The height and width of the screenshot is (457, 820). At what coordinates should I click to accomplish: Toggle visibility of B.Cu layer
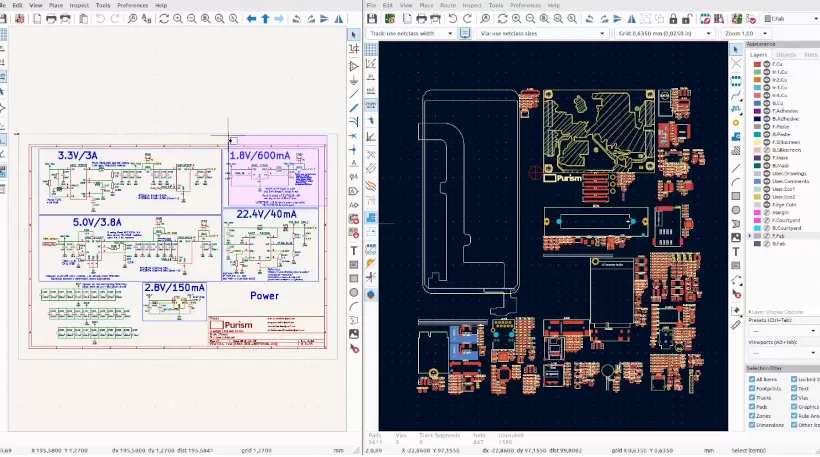(767, 104)
